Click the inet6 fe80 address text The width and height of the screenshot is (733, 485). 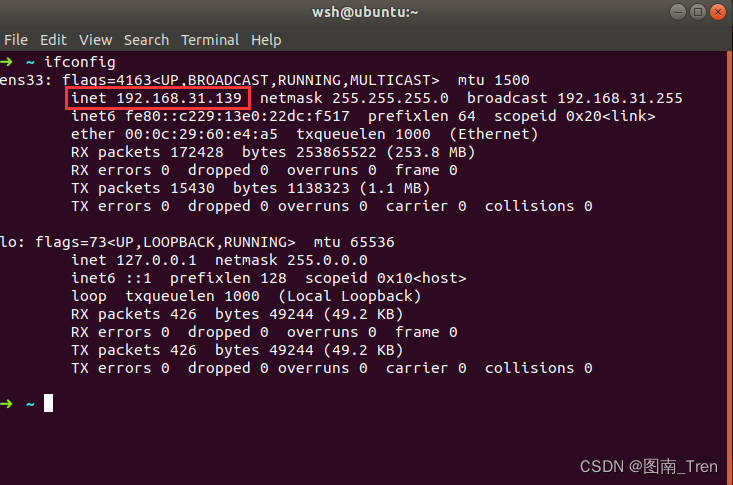237,116
